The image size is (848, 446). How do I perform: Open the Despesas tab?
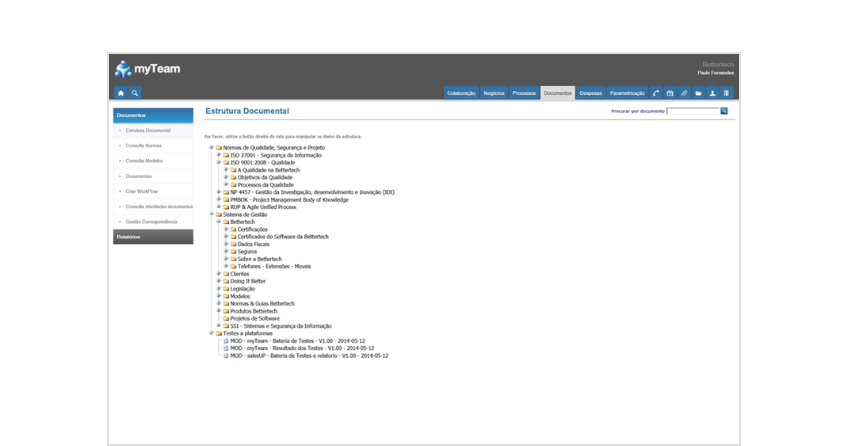point(590,93)
